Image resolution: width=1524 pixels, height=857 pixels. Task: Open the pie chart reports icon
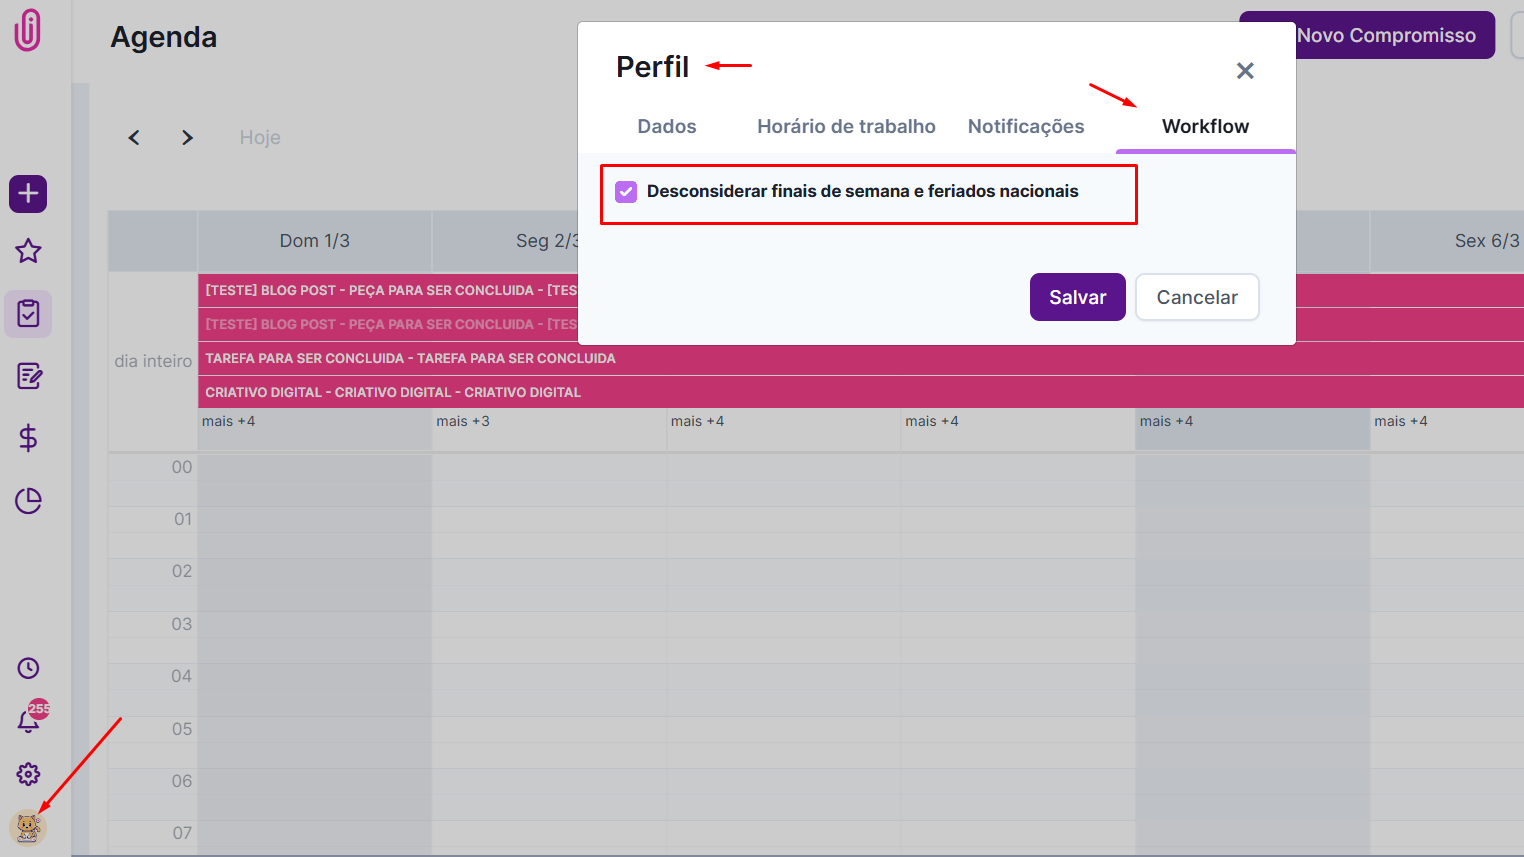28,501
